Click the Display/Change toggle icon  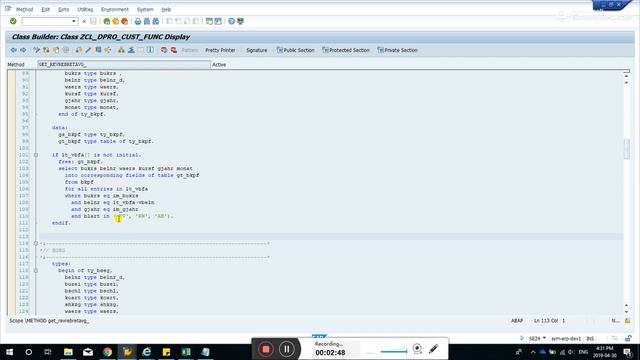(x=36, y=50)
